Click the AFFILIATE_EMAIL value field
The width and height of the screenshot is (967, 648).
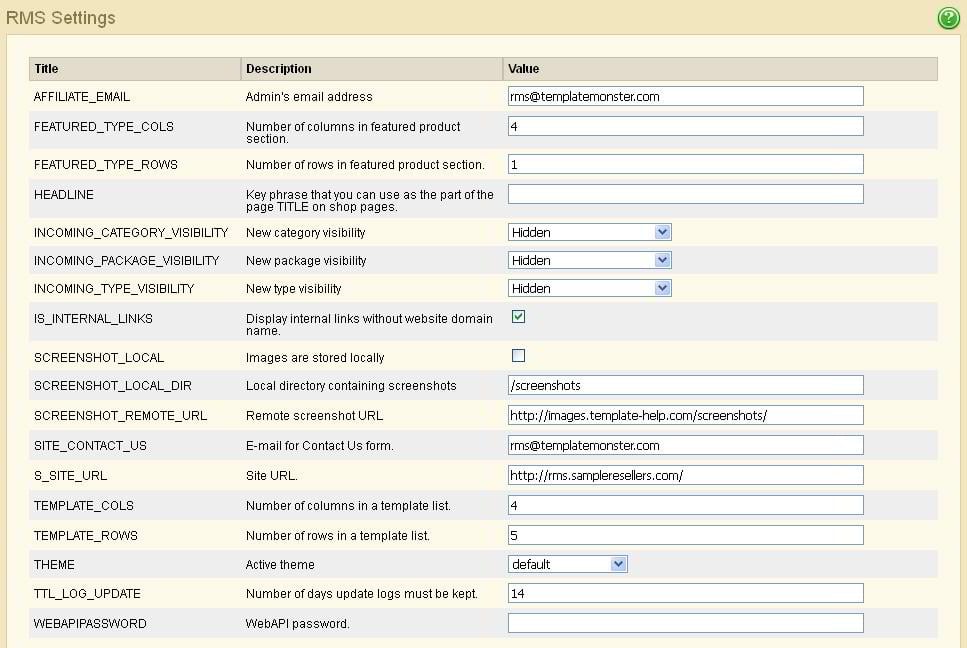685,96
